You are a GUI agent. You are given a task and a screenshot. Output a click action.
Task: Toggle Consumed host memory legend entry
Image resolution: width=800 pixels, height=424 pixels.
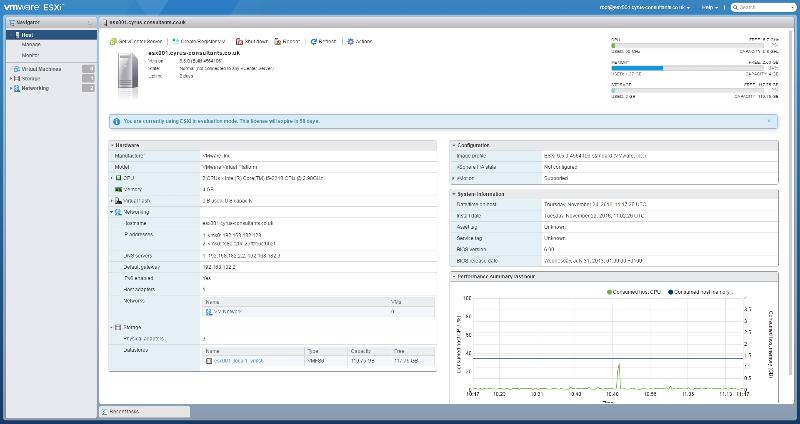click(x=701, y=292)
